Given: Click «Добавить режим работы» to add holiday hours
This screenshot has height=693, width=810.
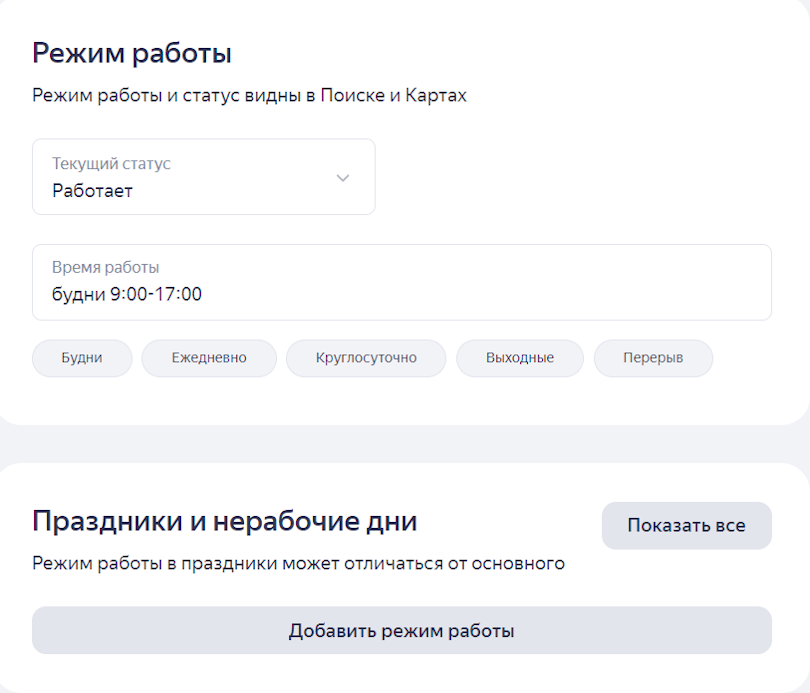Looking at the screenshot, I should pyautogui.click(x=402, y=630).
